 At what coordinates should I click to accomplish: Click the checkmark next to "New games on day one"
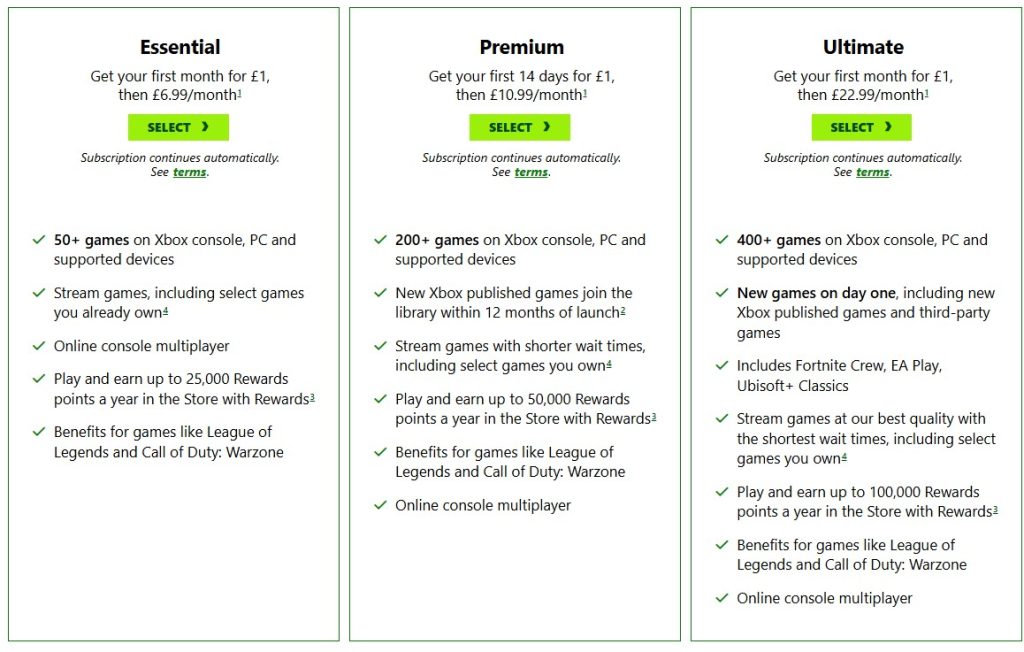pos(722,293)
